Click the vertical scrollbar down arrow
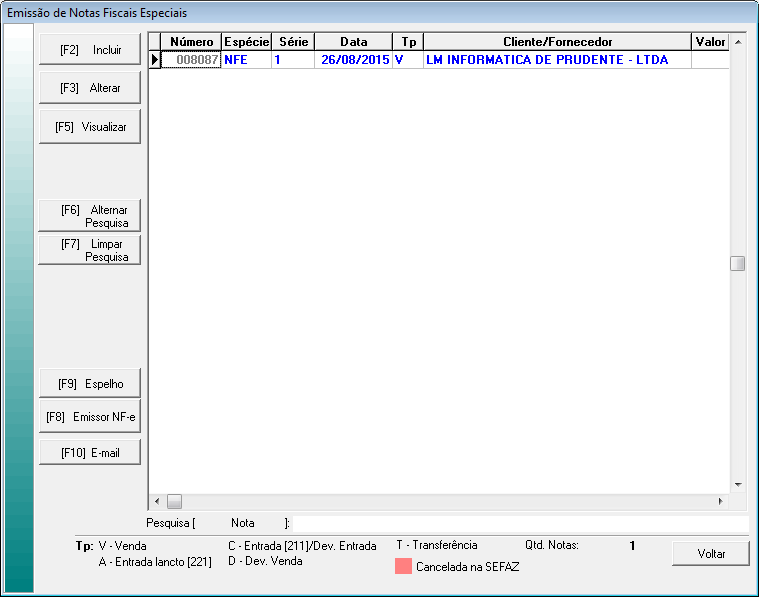Viewport: 759px width, 597px height. [x=738, y=485]
